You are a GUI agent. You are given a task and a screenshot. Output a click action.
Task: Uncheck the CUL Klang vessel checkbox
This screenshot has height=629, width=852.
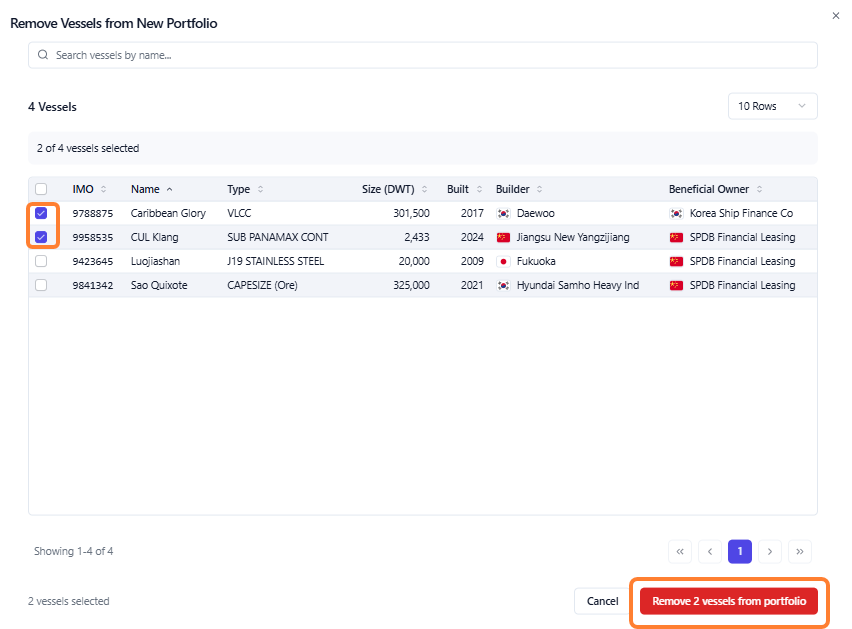[41, 237]
